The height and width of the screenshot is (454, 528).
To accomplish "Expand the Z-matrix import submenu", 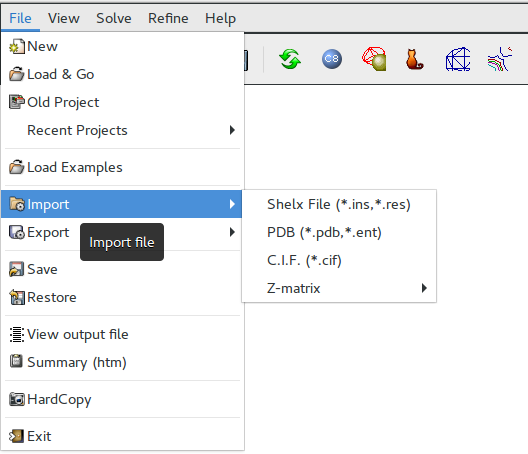I will (339, 288).
